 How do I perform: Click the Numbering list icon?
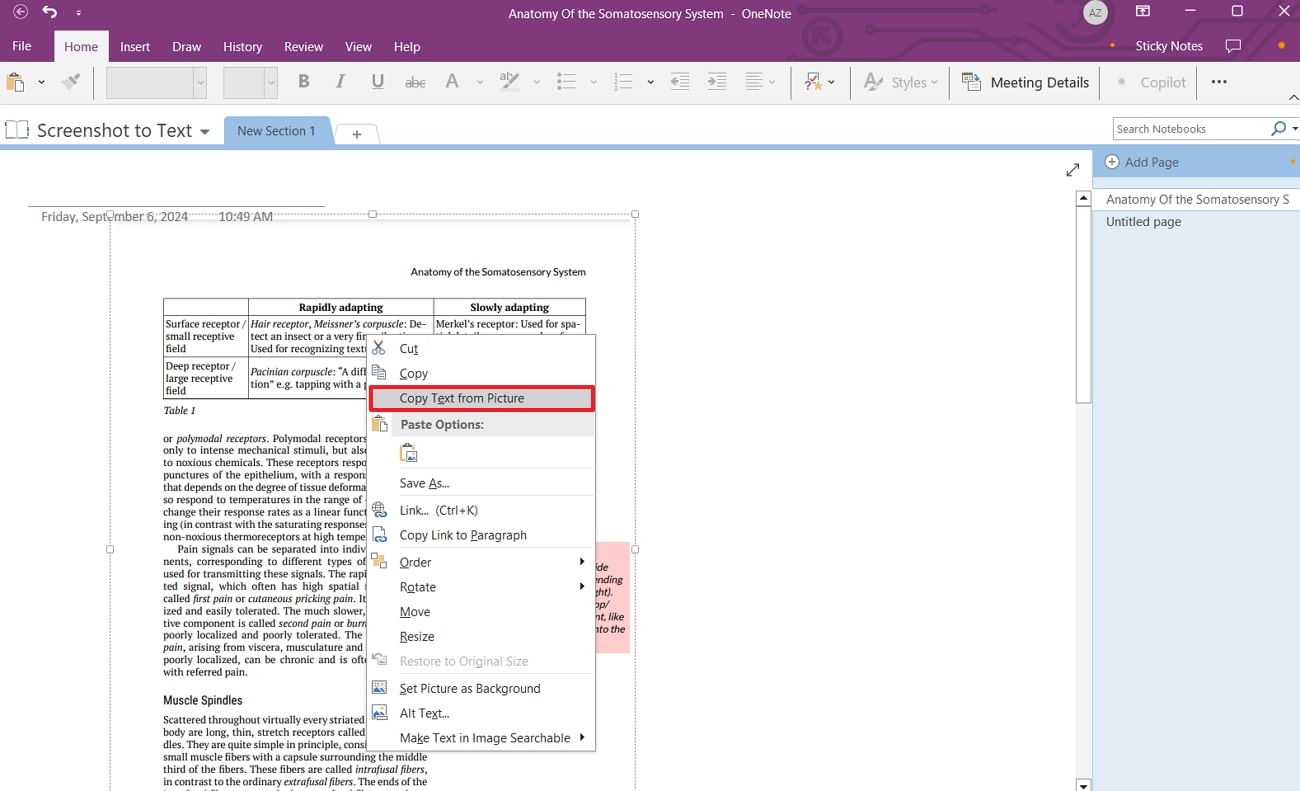pos(624,82)
